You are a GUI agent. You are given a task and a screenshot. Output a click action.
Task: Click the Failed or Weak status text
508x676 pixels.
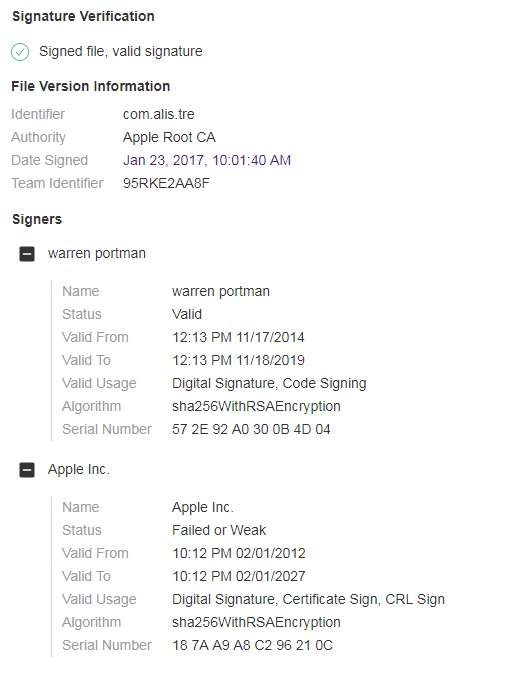coord(219,530)
